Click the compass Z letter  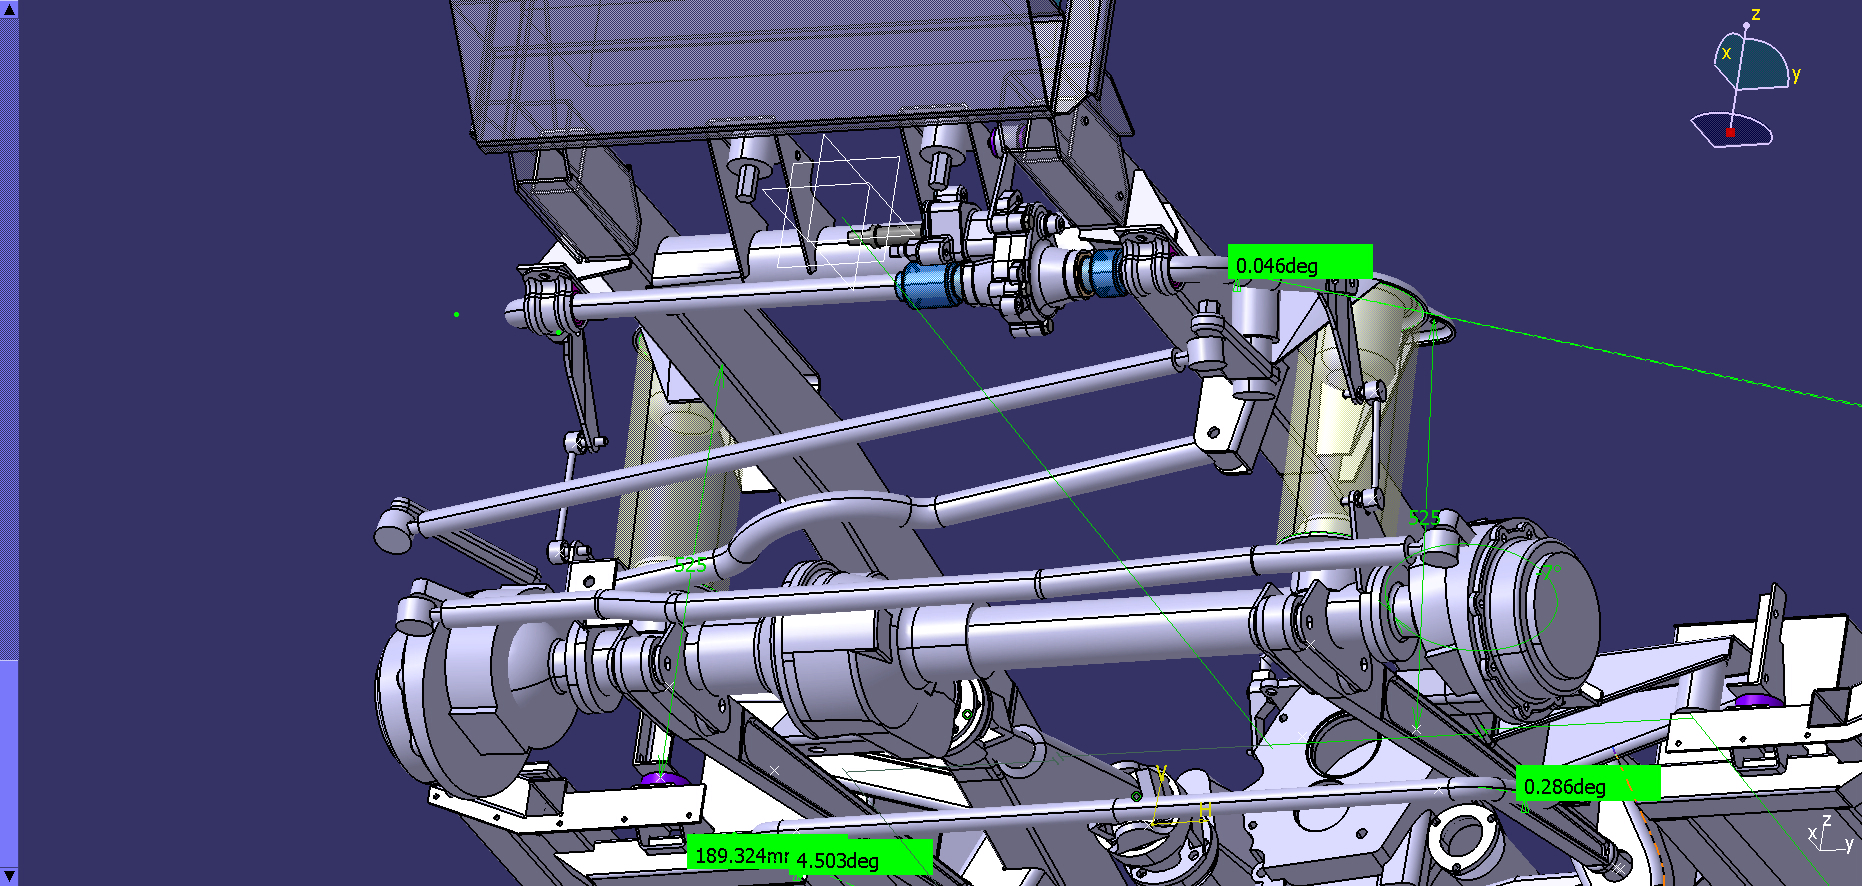click(x=1755, y=14)
